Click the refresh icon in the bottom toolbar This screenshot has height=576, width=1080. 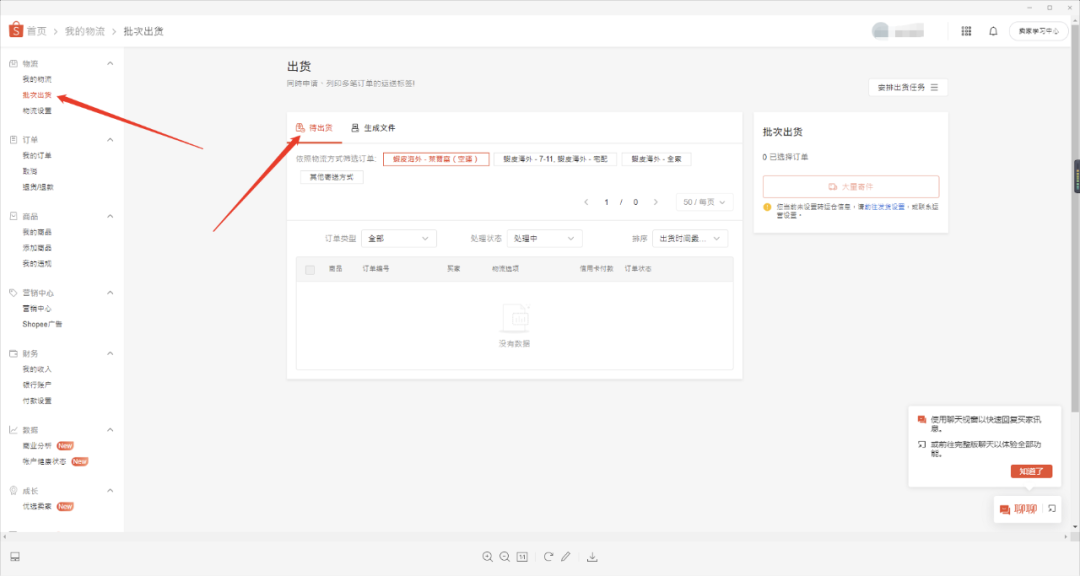pos(547,557)
